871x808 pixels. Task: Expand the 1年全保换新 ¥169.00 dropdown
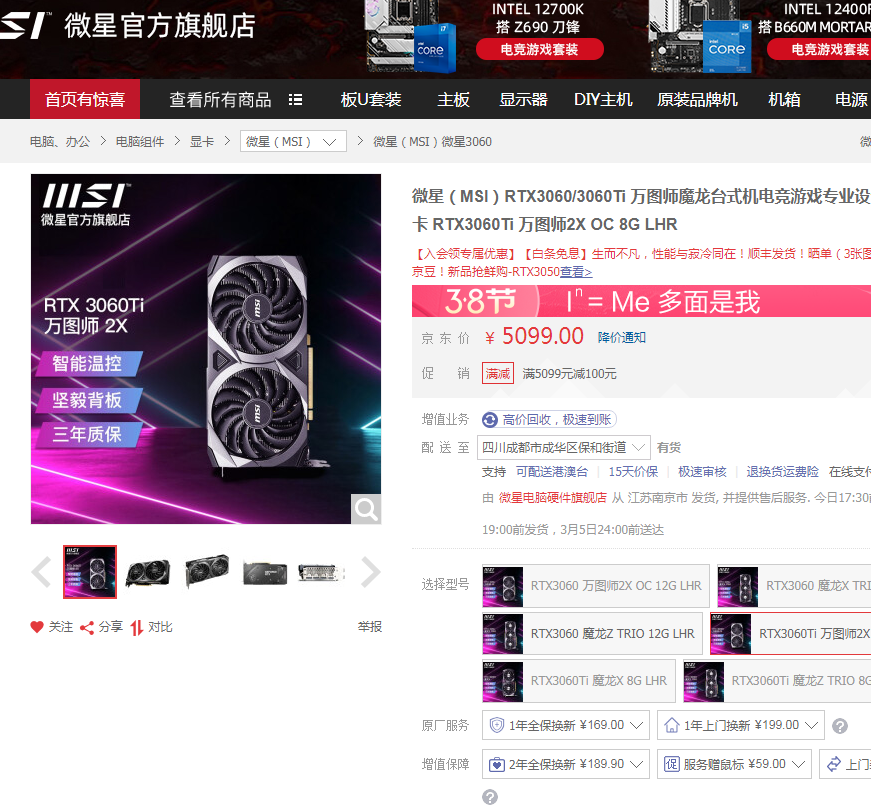point(565,725)
